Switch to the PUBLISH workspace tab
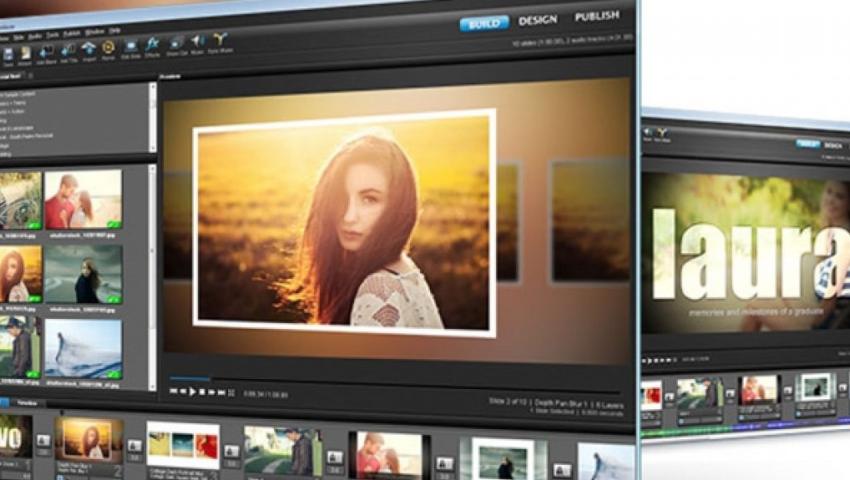 click(596, 16)
